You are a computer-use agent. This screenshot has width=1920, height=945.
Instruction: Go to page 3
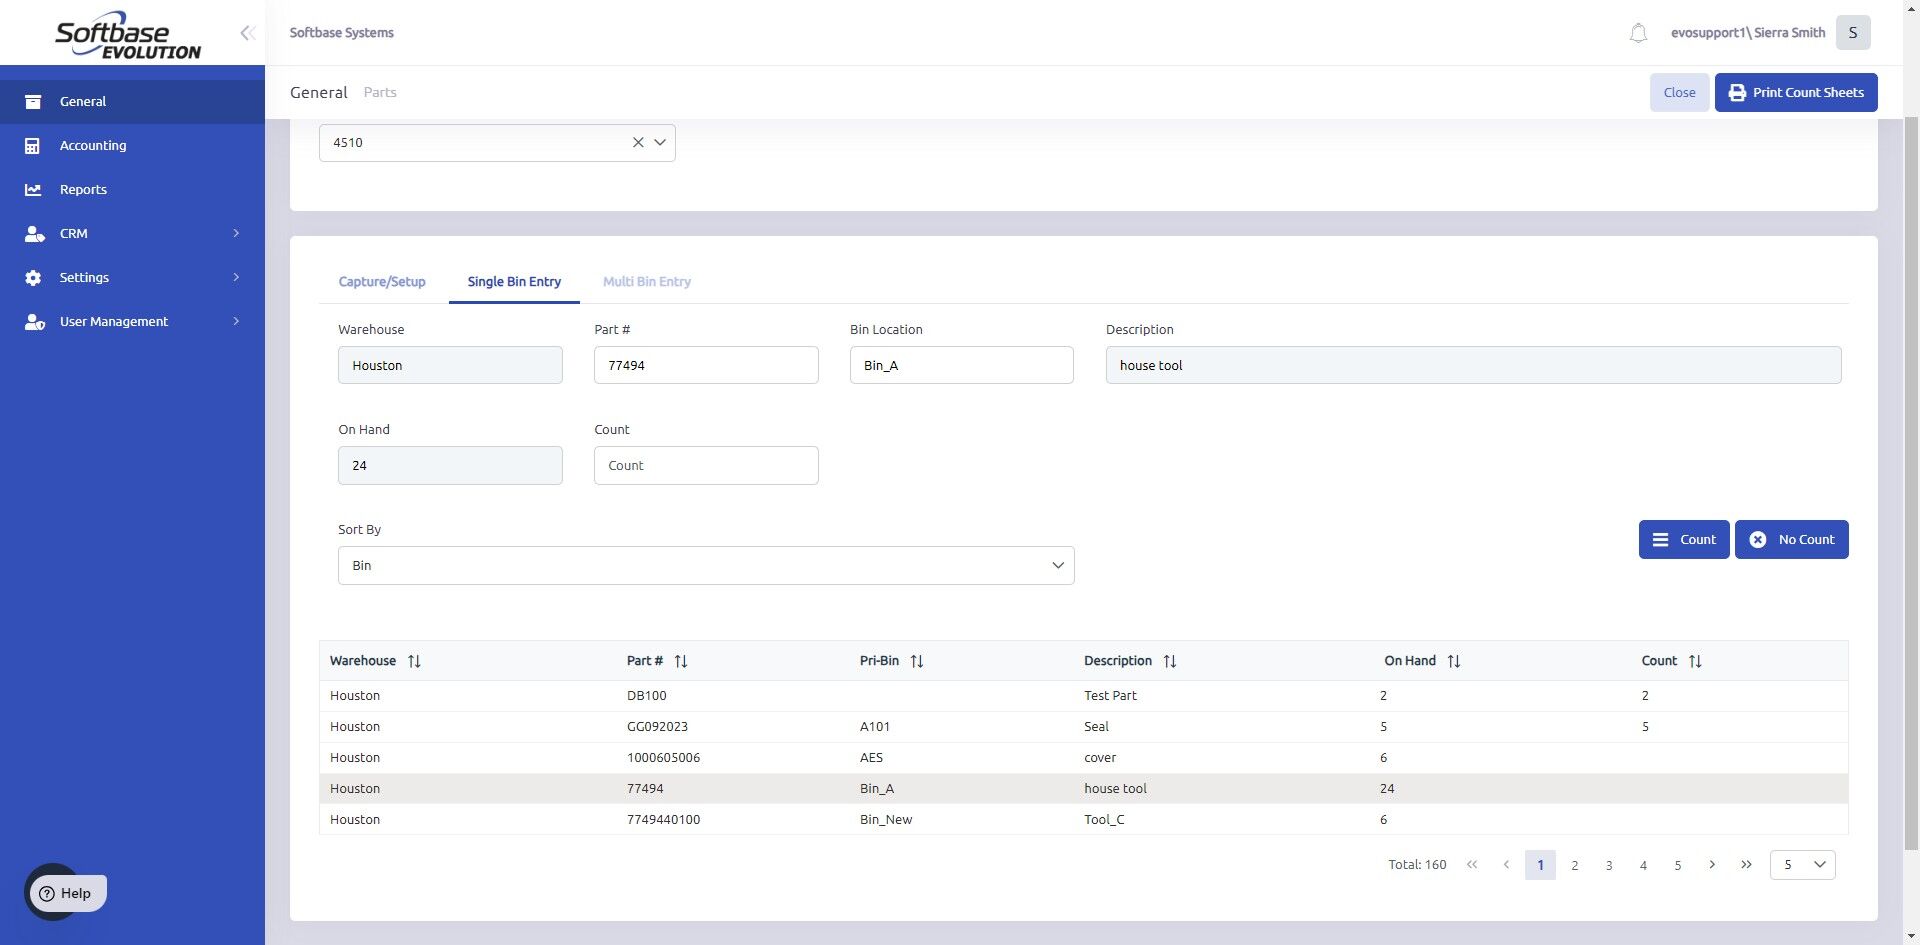(x=1609, y=865)
